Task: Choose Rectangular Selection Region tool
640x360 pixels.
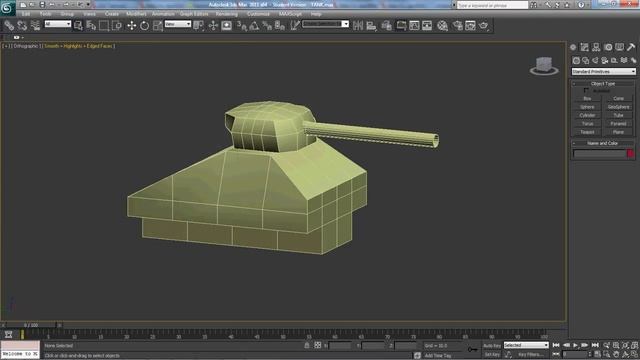Action: (104, 26)
